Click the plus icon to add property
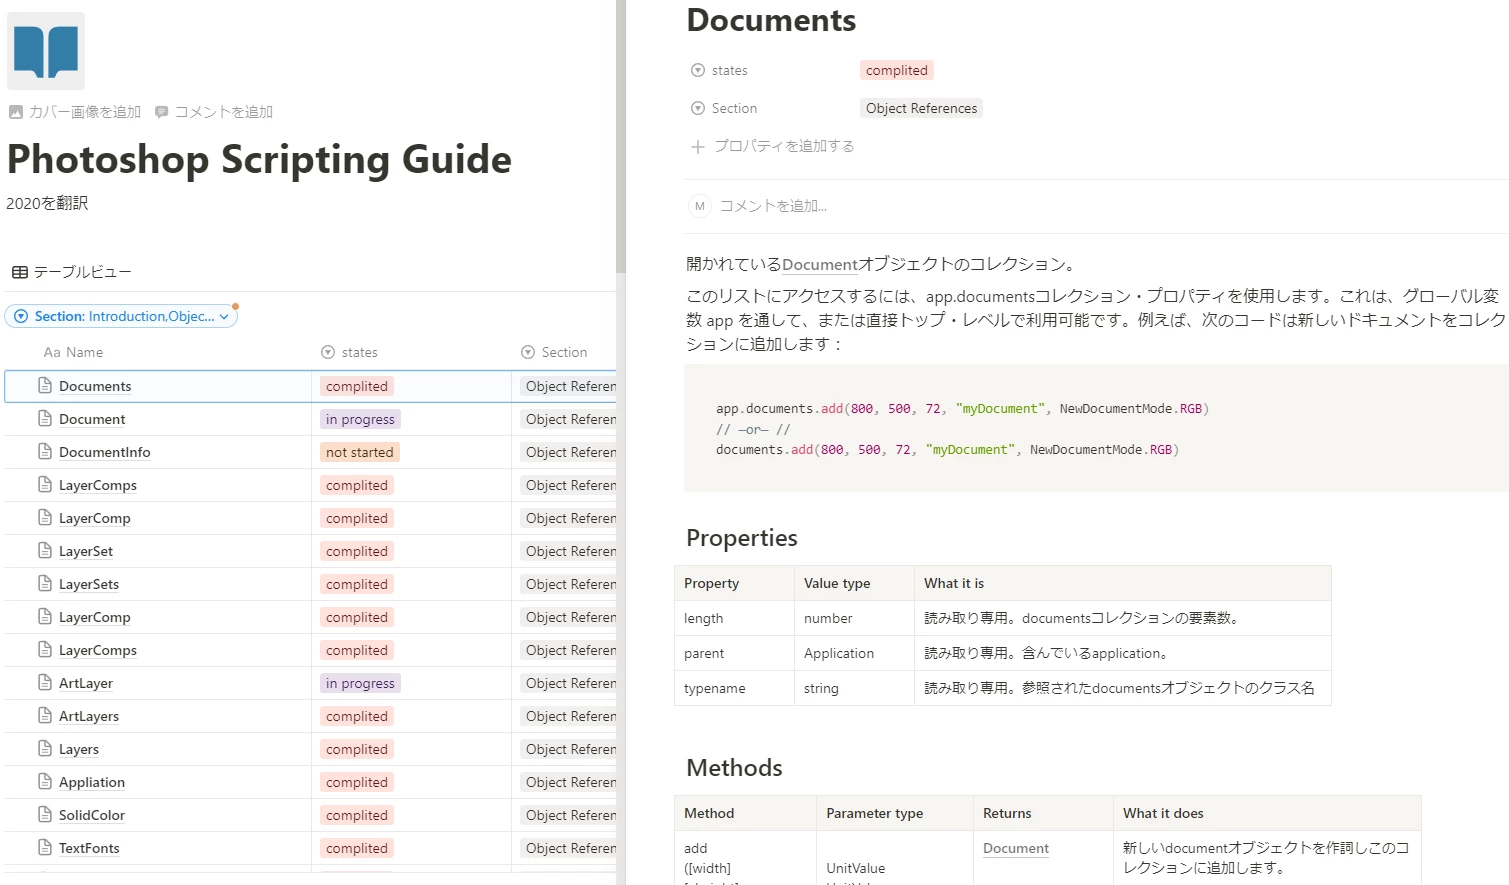 (x=698, y=146)
